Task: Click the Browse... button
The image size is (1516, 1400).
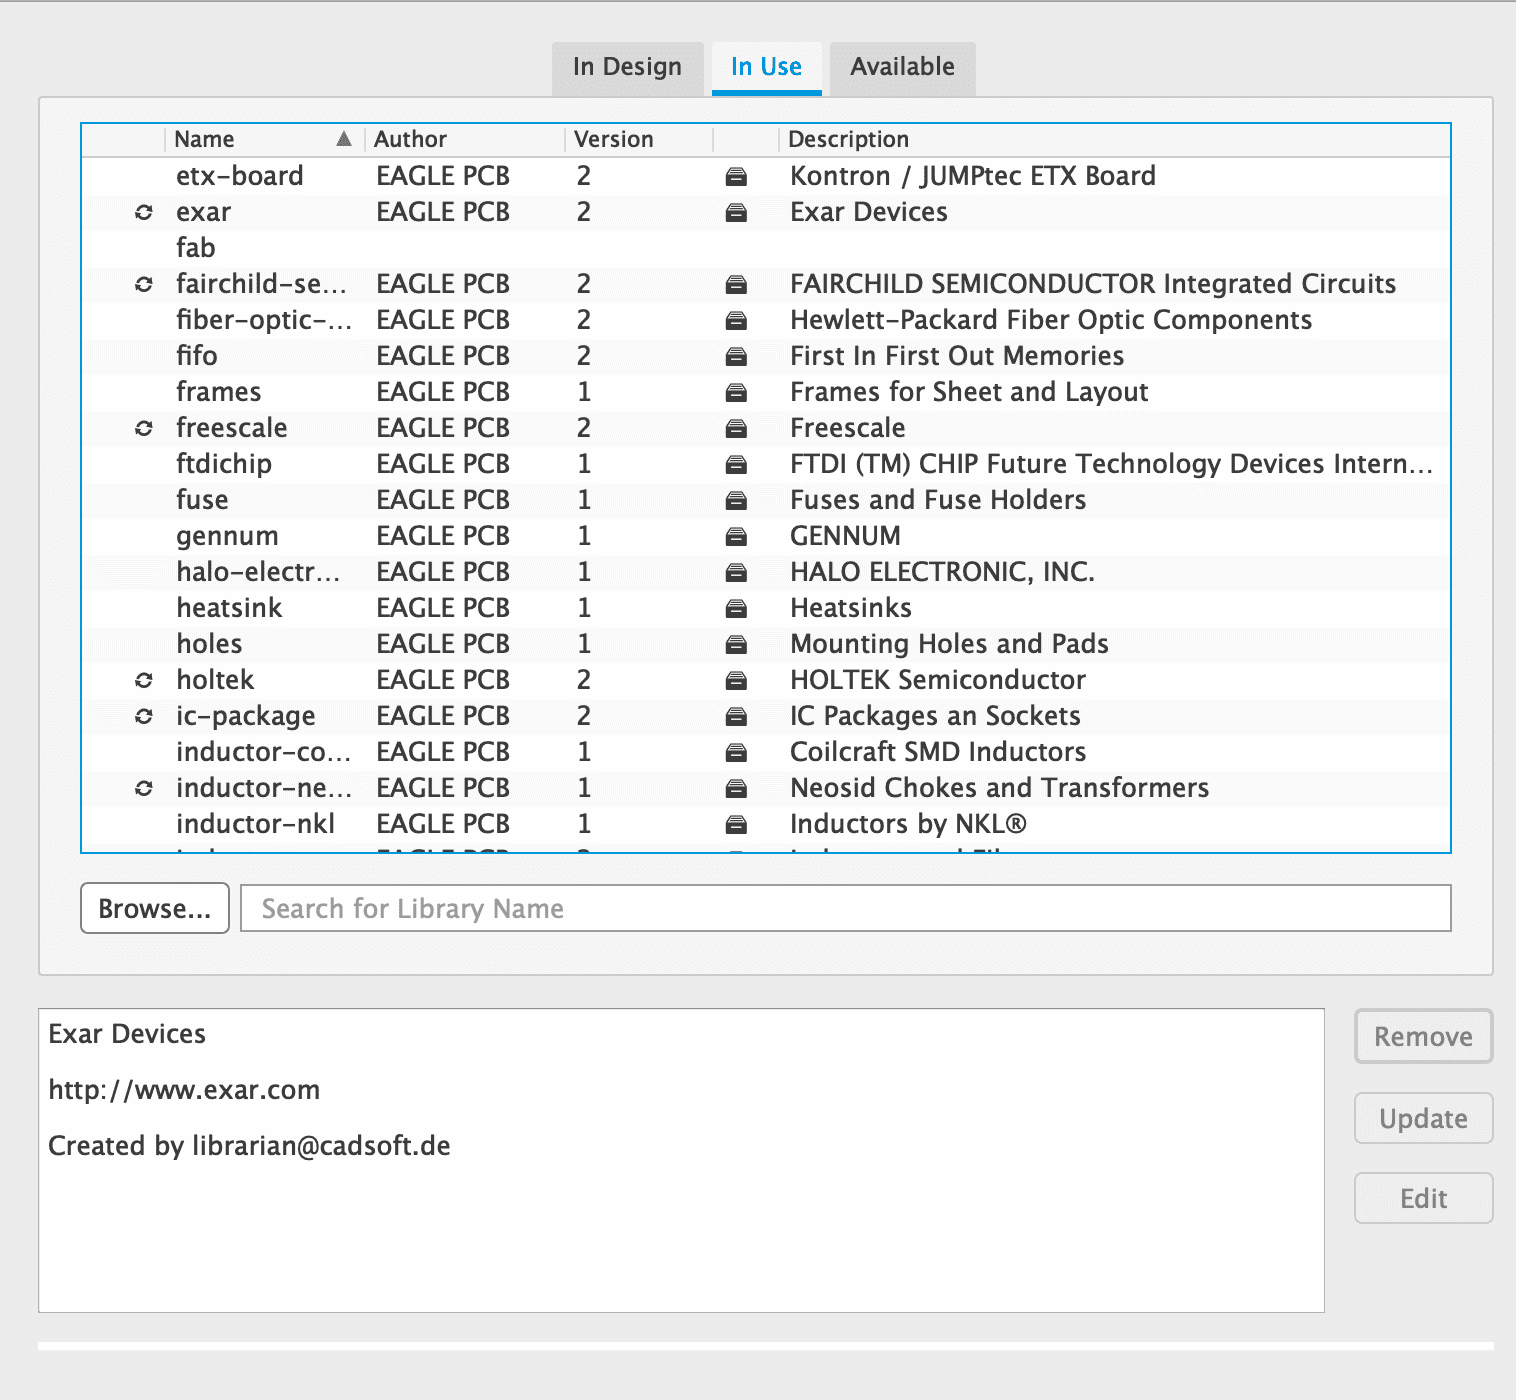Action: click(155, 908)
